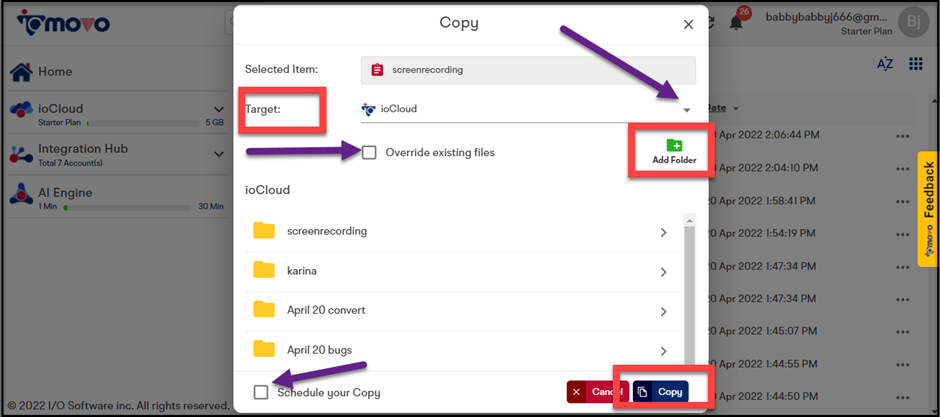Expand the screenrecording folder chevron
940x417 pixels.
664,232
